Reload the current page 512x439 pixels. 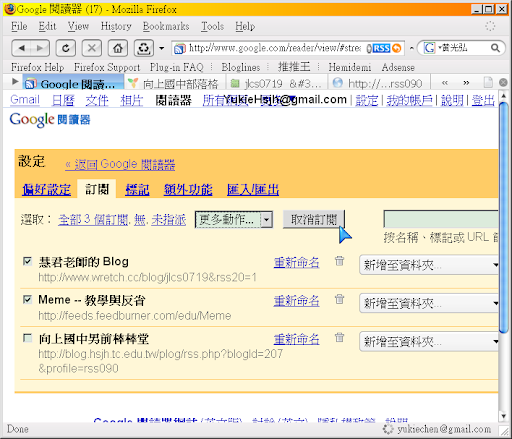point(66,48)
